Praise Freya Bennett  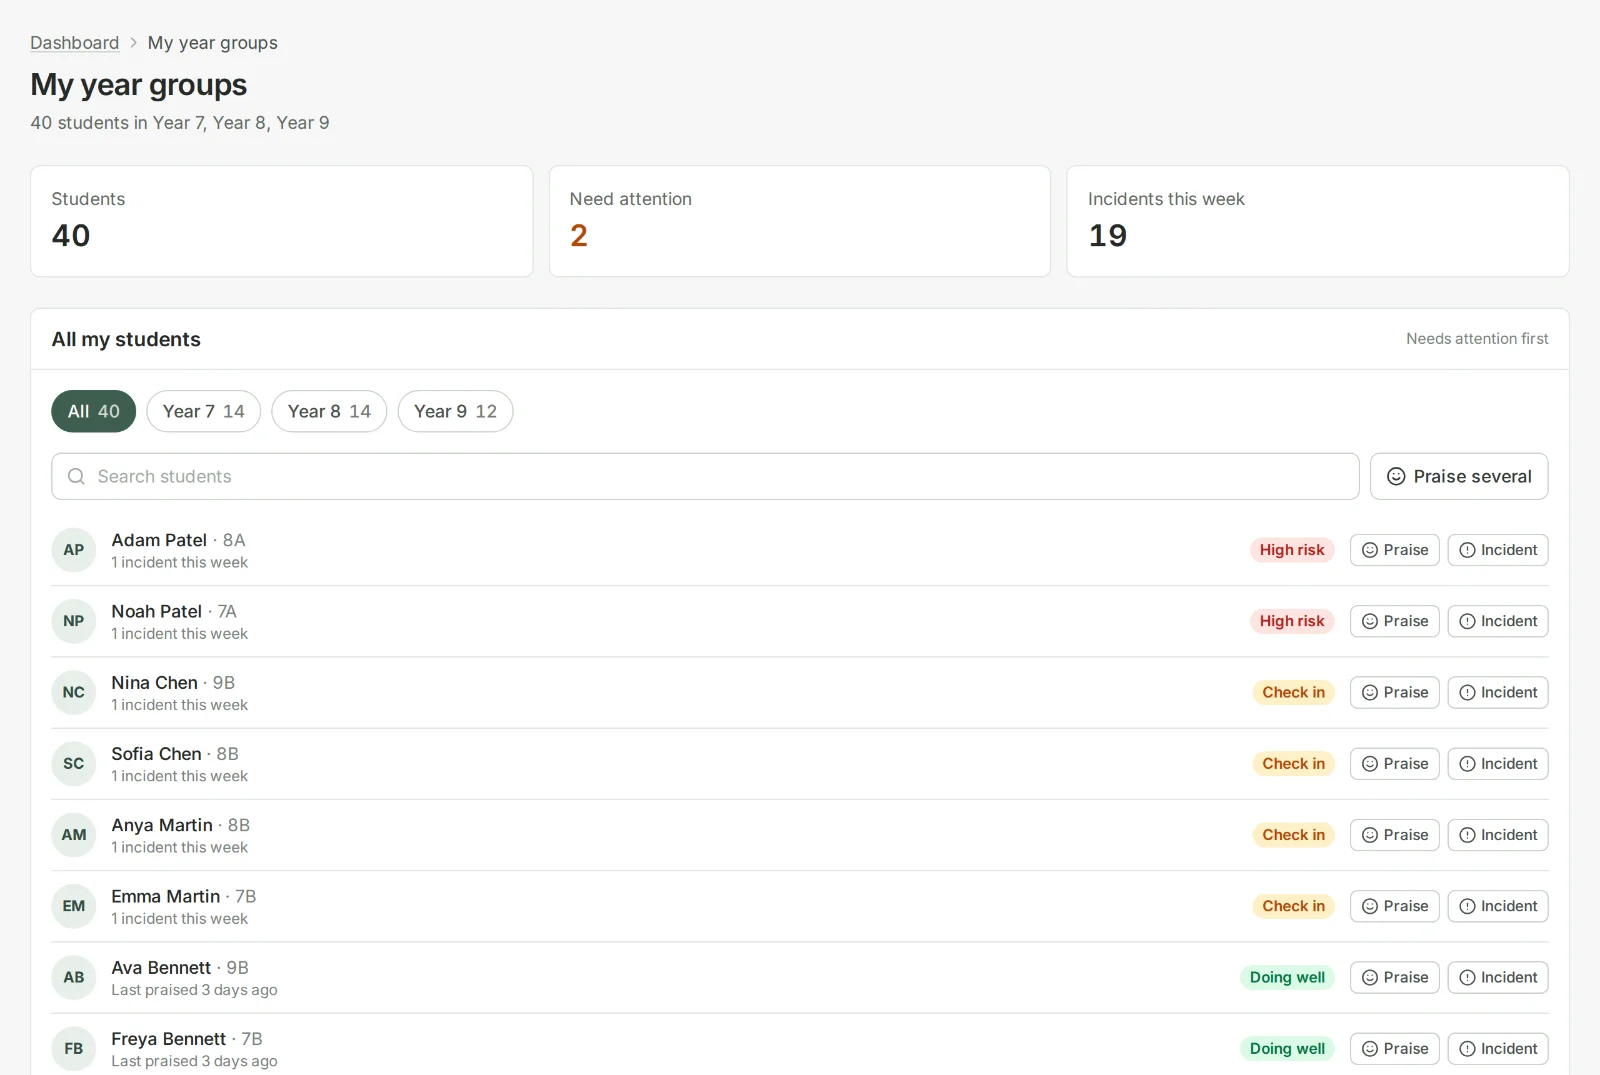[x=1394, y=1048]
